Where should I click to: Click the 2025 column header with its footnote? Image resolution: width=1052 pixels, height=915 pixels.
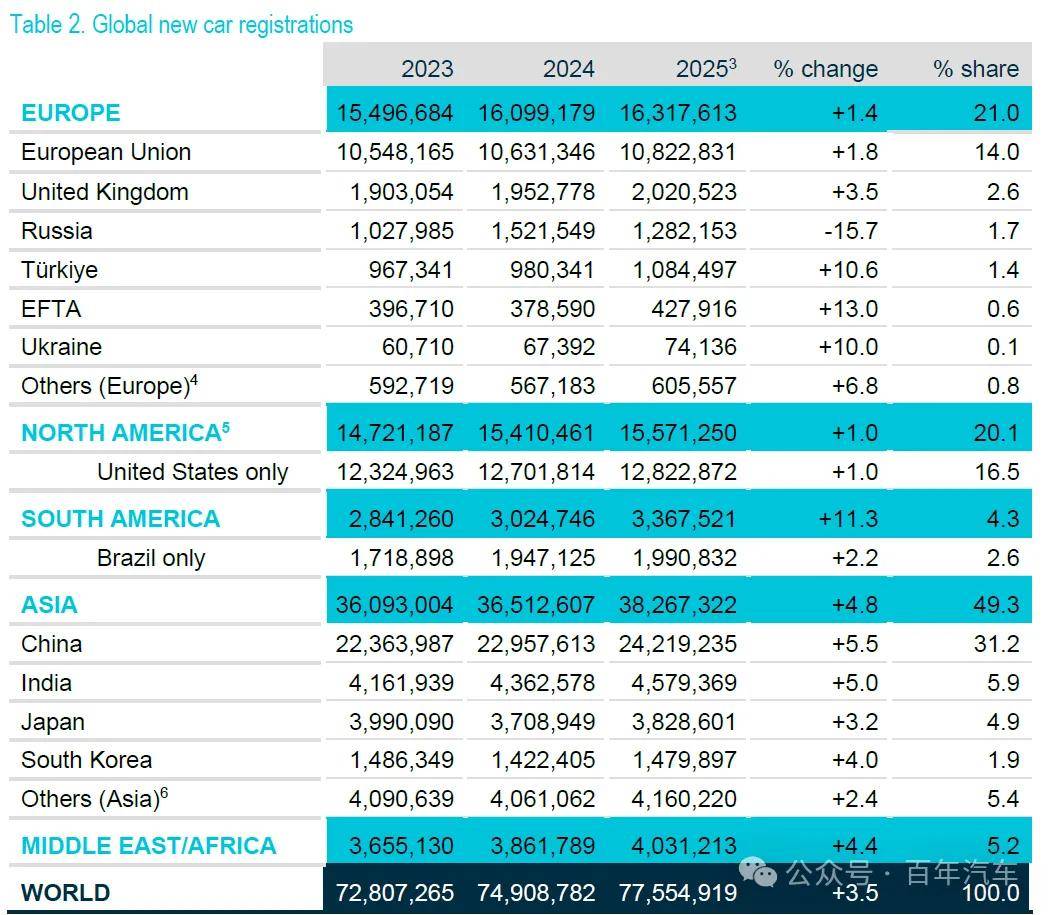tap(706, 68)
